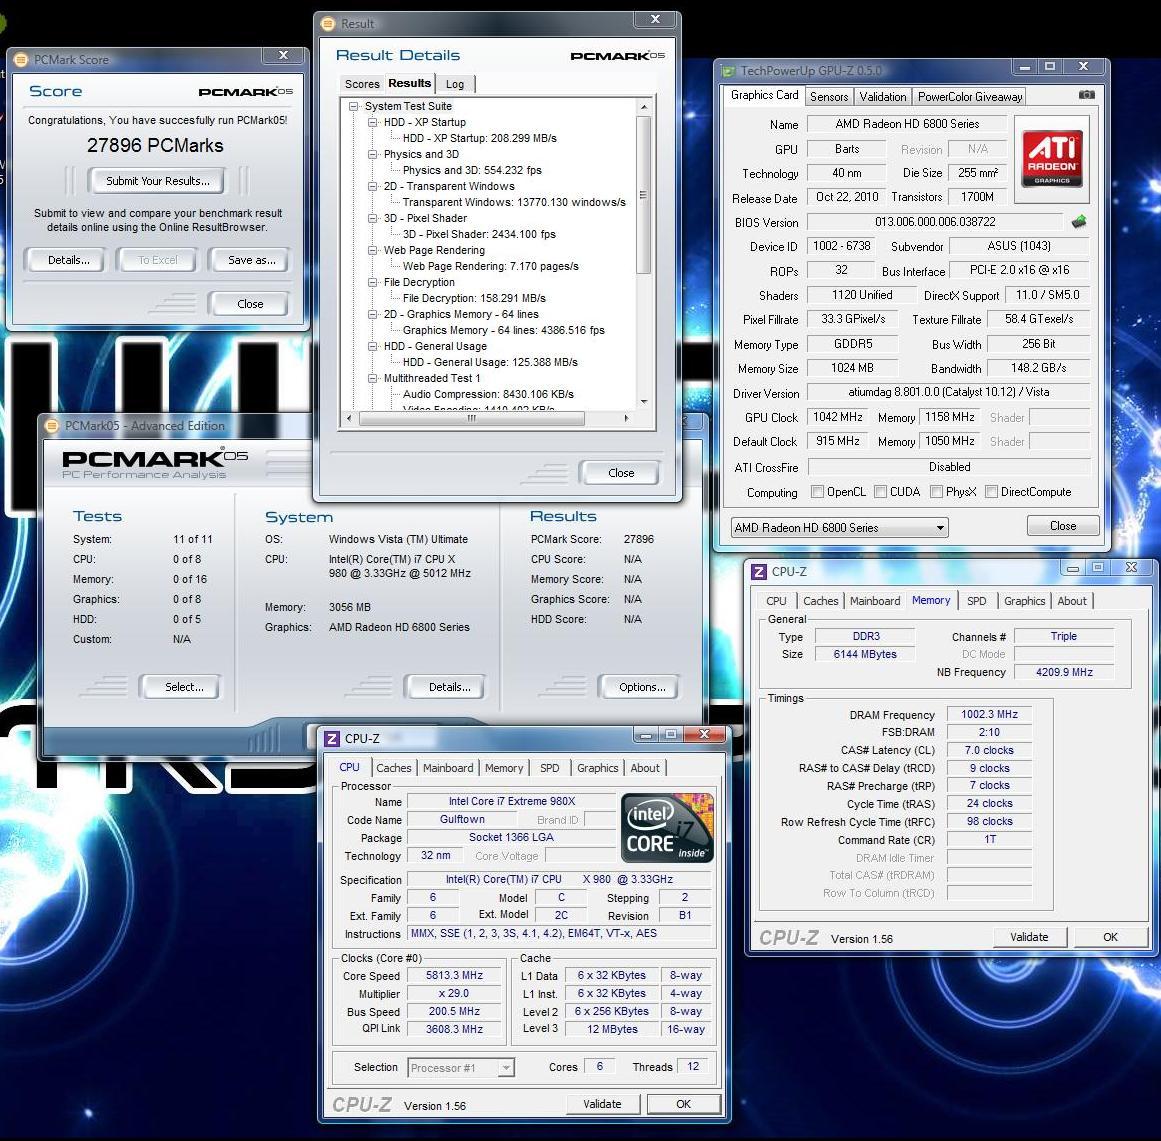
Task: Toggle the PhysX checkbox
Action: [x=936, y=492]
